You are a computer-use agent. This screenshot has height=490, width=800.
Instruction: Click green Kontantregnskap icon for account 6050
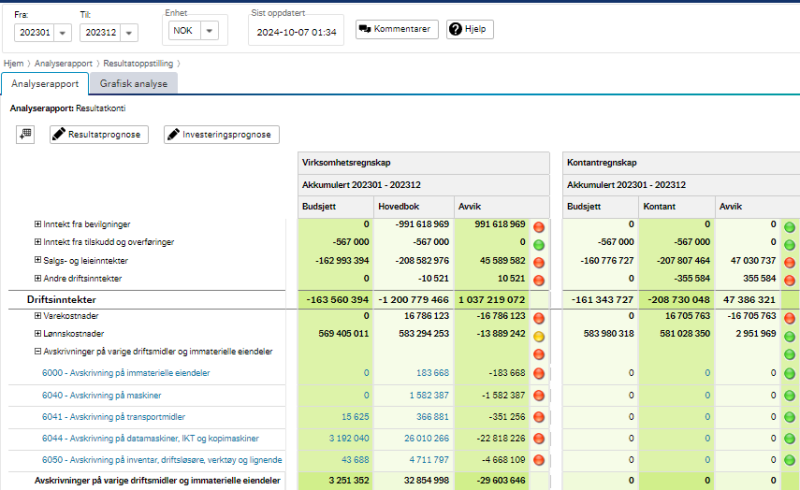(790, 460)
